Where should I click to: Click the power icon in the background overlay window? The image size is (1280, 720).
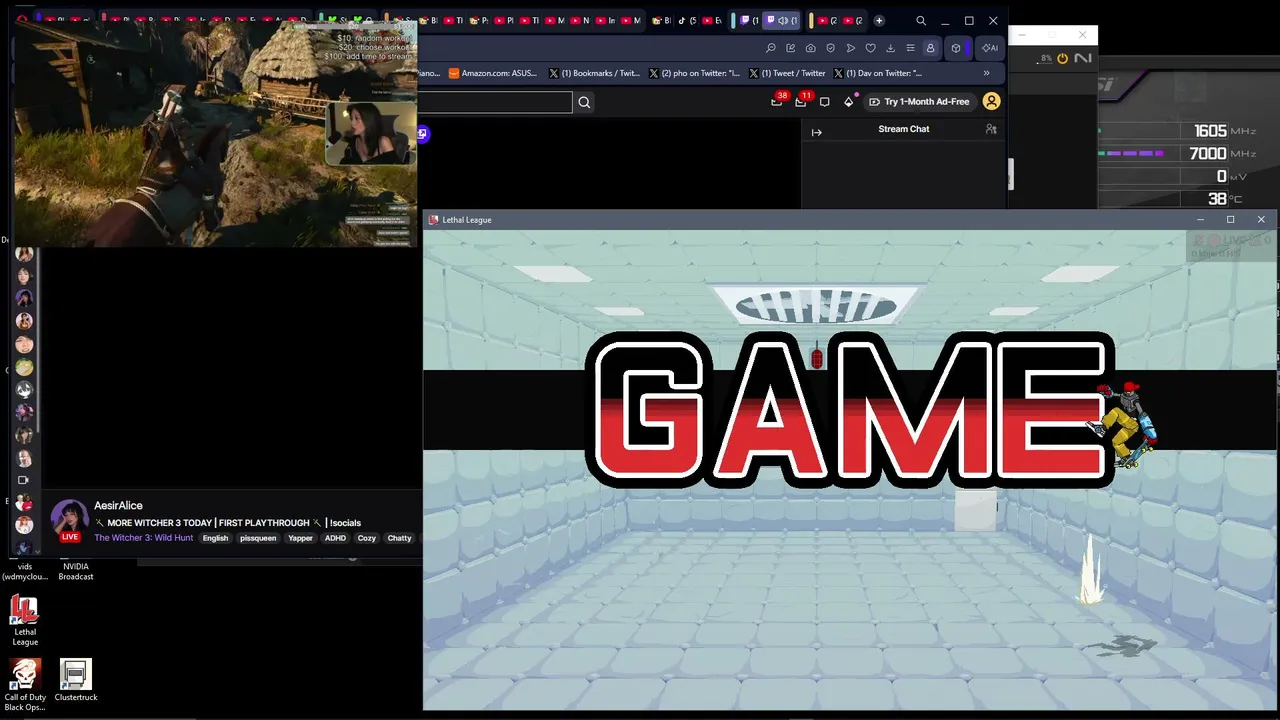(x=1062, y=59)
